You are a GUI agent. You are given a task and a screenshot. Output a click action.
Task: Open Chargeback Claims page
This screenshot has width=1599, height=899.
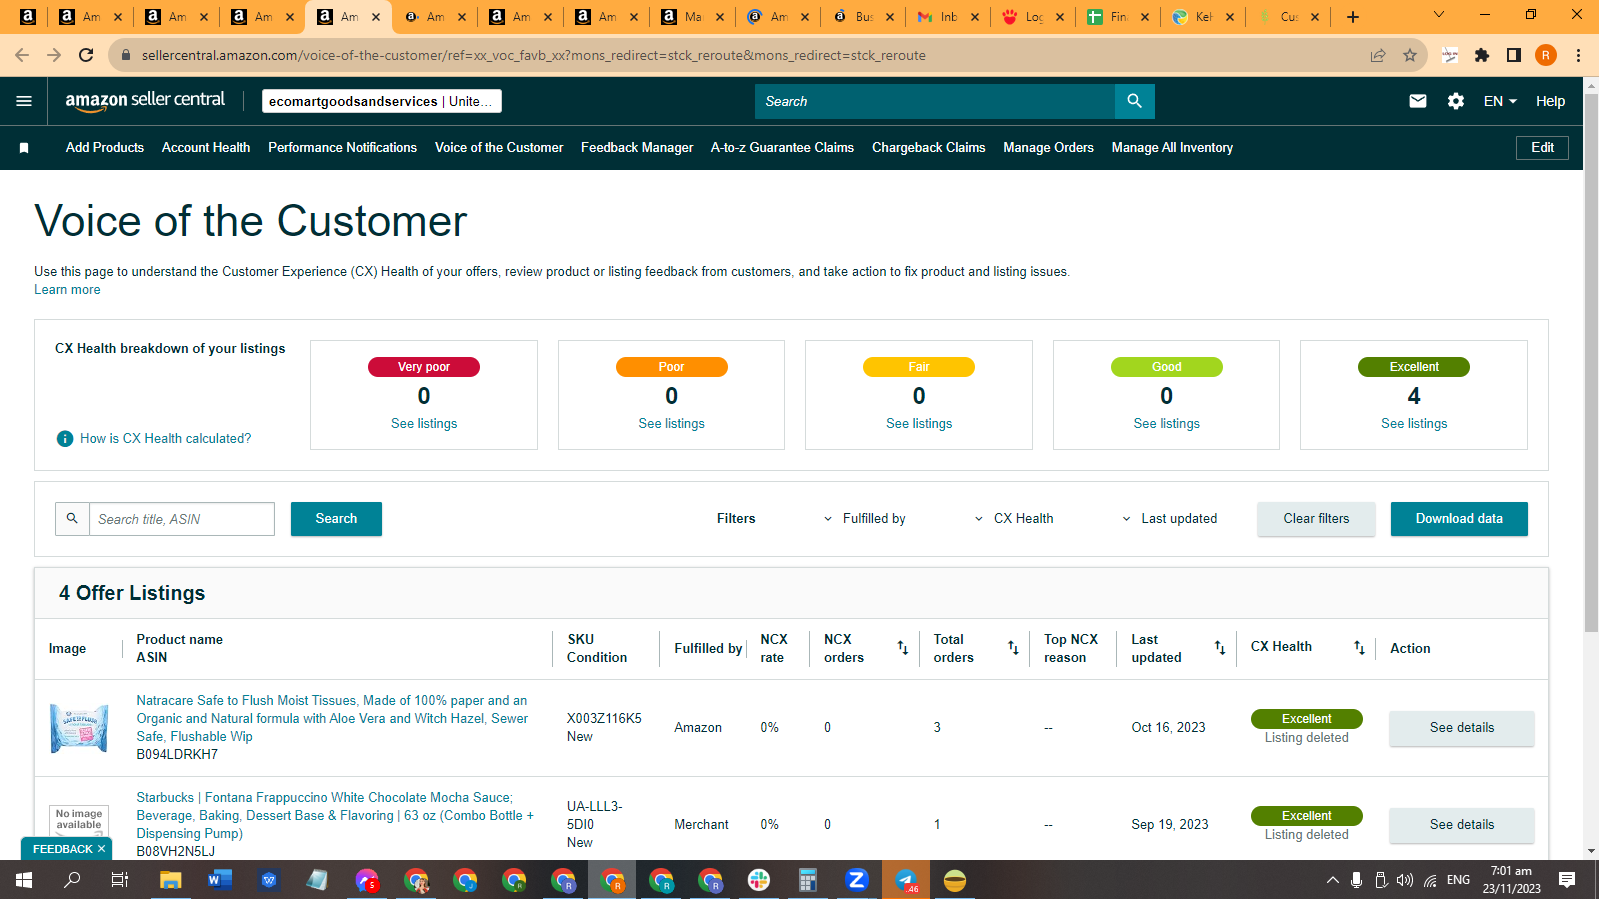tap(928, 148)
